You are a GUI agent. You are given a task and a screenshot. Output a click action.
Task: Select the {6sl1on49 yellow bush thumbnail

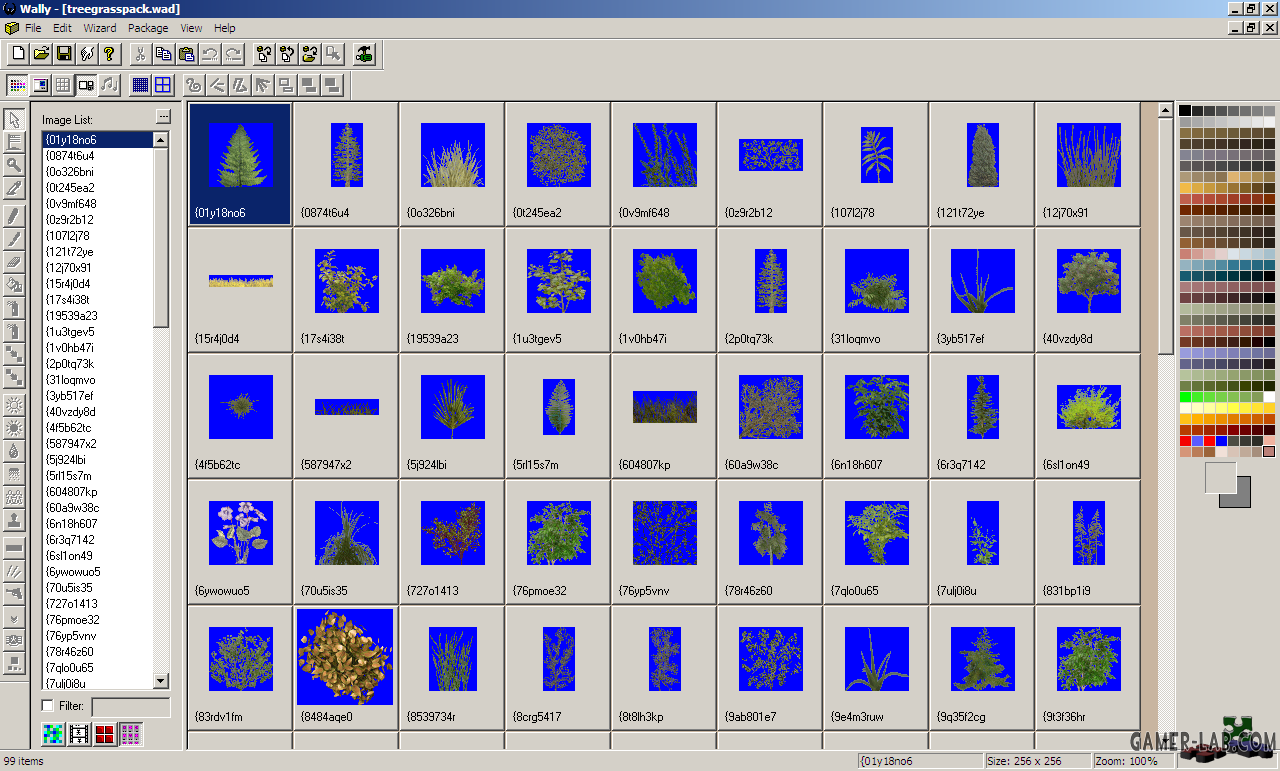click(1088, 415)
